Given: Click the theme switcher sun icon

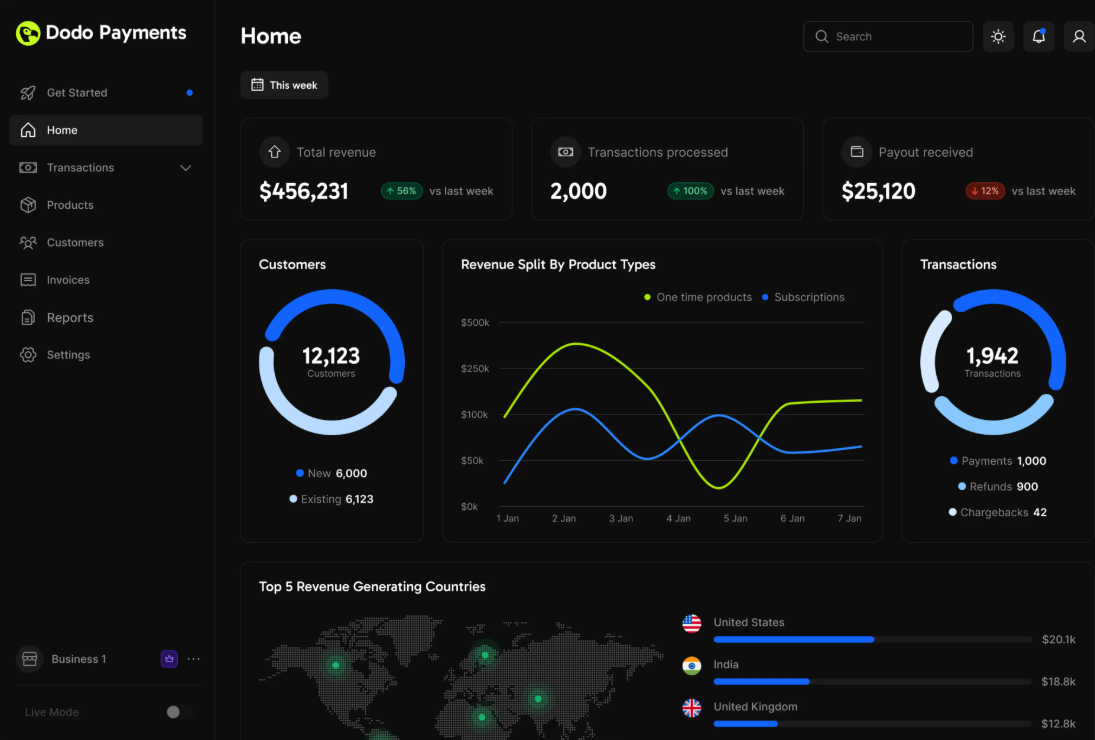Looking at the screenshot, I should coord(998,36).
